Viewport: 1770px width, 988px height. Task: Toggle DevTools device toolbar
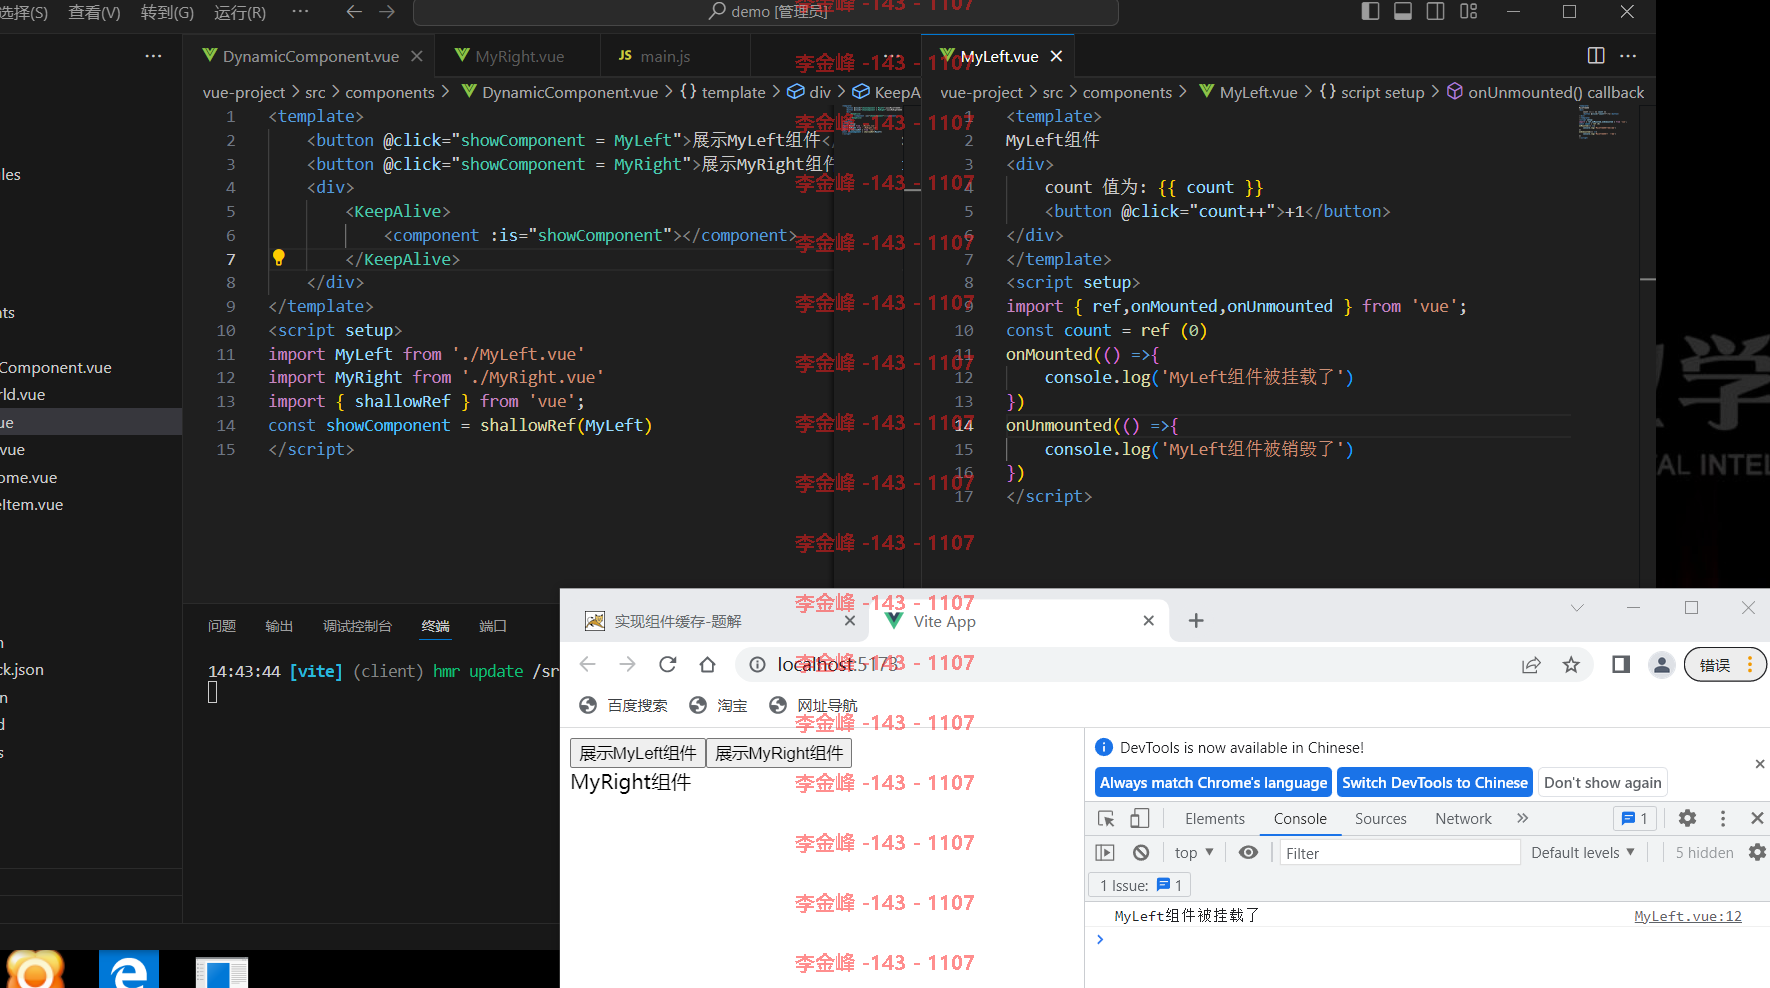(x=1139, y=818)
